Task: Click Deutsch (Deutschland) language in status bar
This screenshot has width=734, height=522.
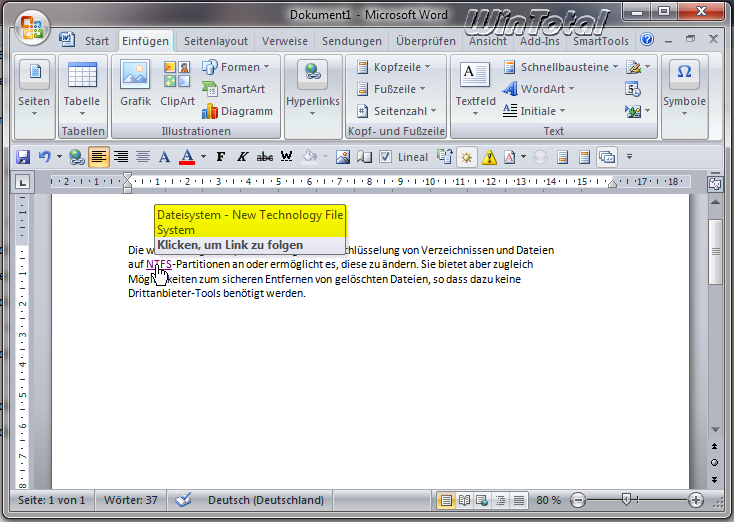Action: pyautogui.click(x=265, y=500)
